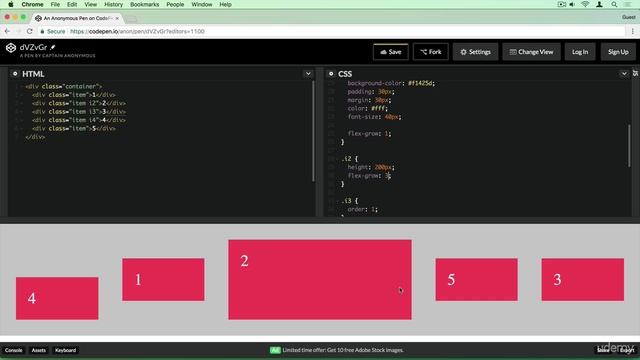This screenshot has width=640, height=360.
Task: Click the Change View button
Action: point(531,52)
